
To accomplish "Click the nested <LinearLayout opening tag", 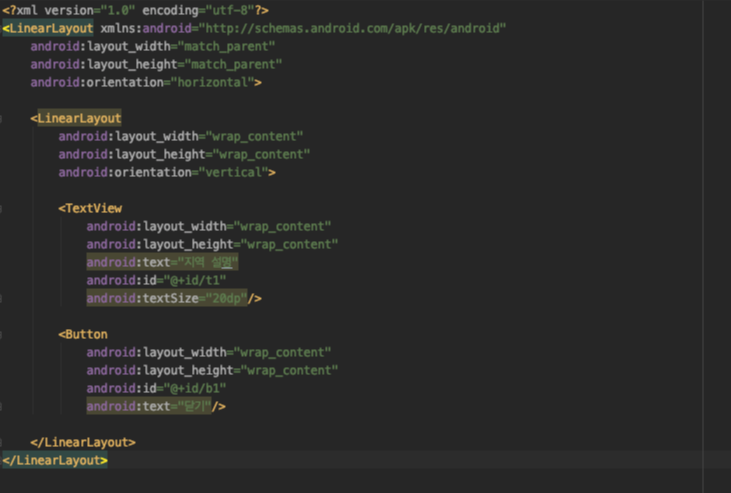I will click(76, 118).
